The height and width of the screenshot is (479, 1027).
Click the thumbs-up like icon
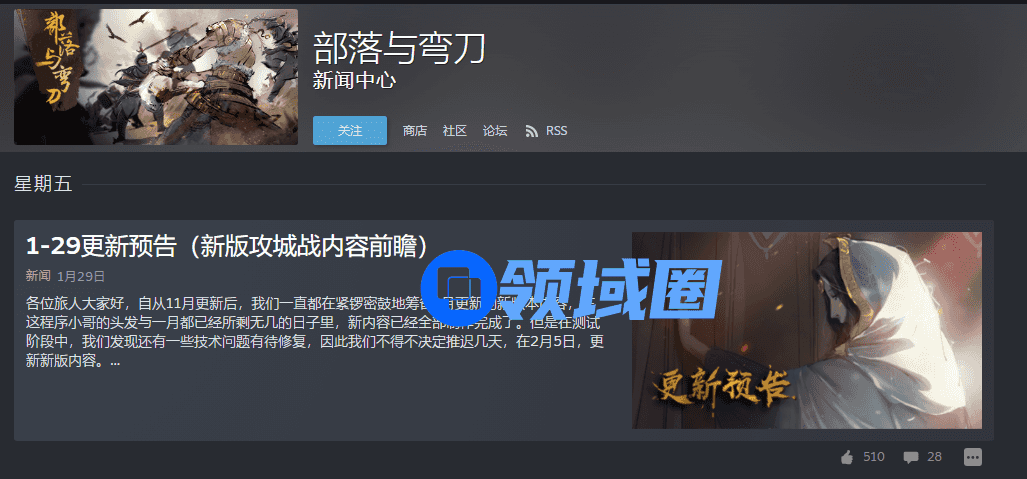847,457
